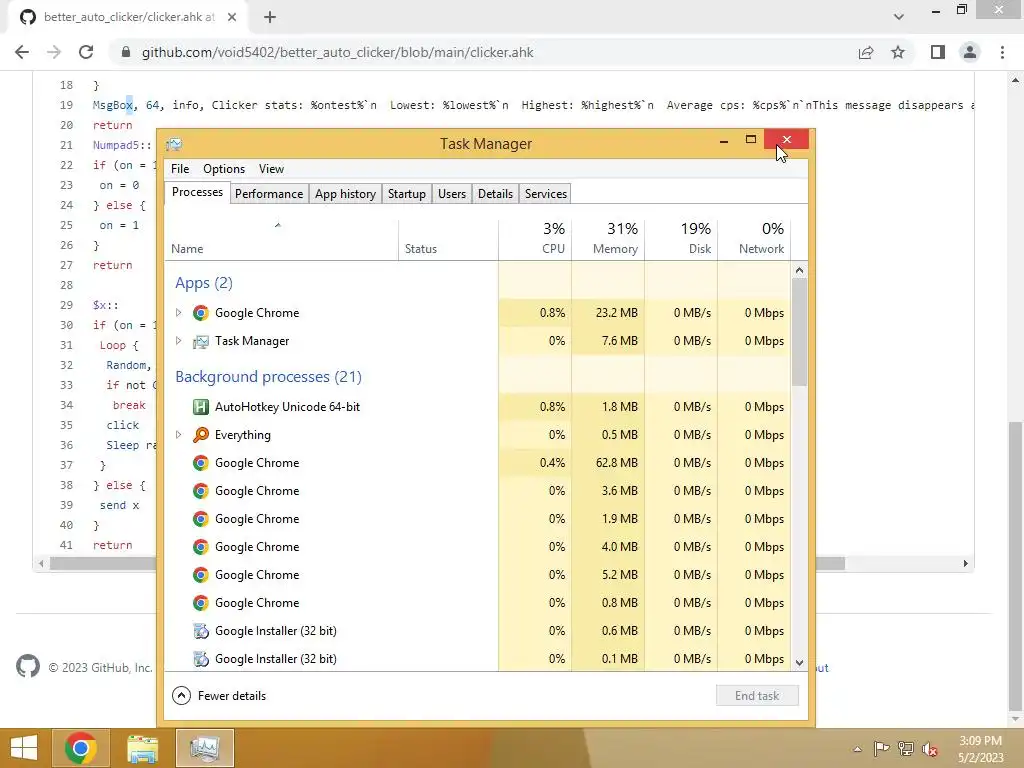The width and height of the screenshot is (1024, 768).
Task: Switch to the Details tab
Action: (496, 194)
